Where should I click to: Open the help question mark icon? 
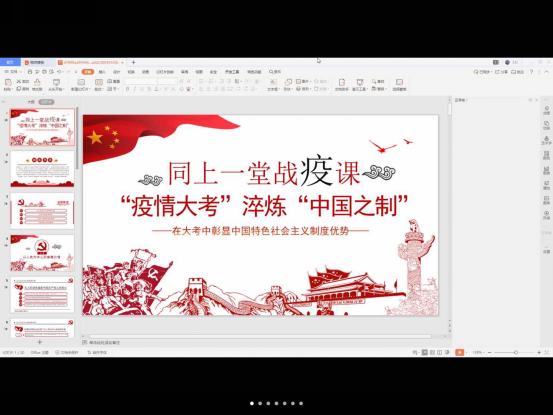[x=531, y=72]
